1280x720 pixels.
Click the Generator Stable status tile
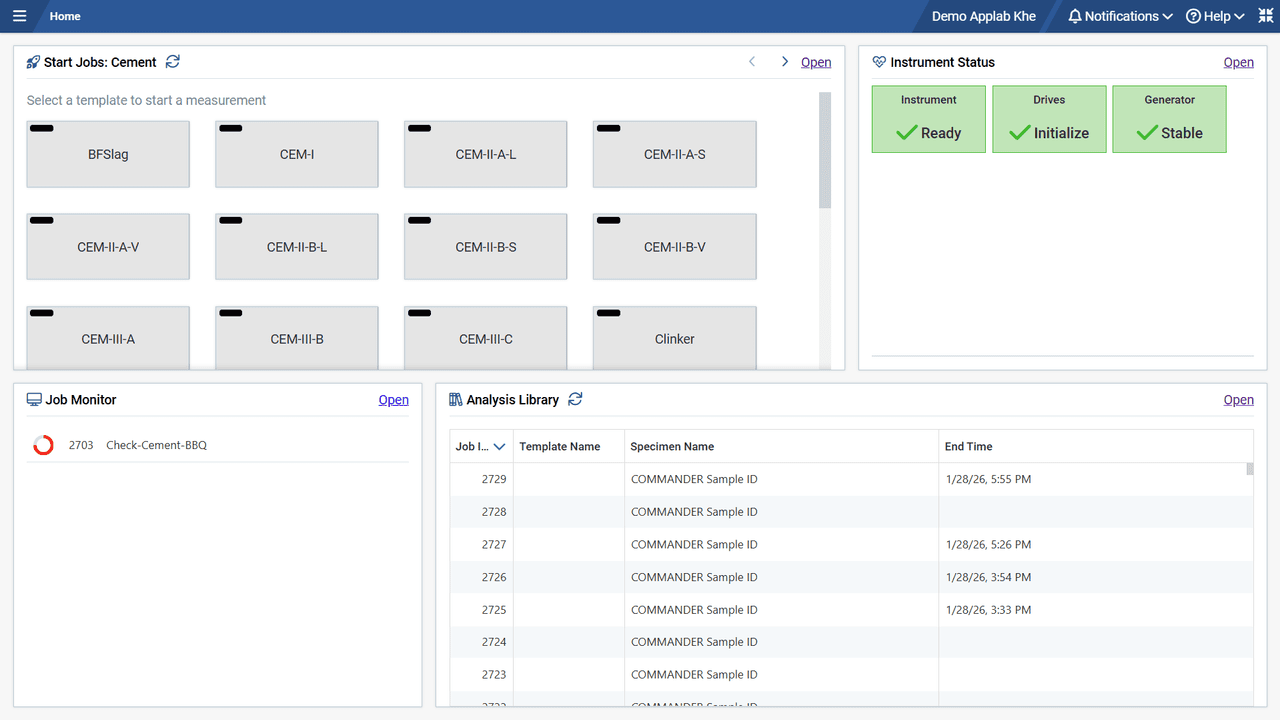[1169, 119]
